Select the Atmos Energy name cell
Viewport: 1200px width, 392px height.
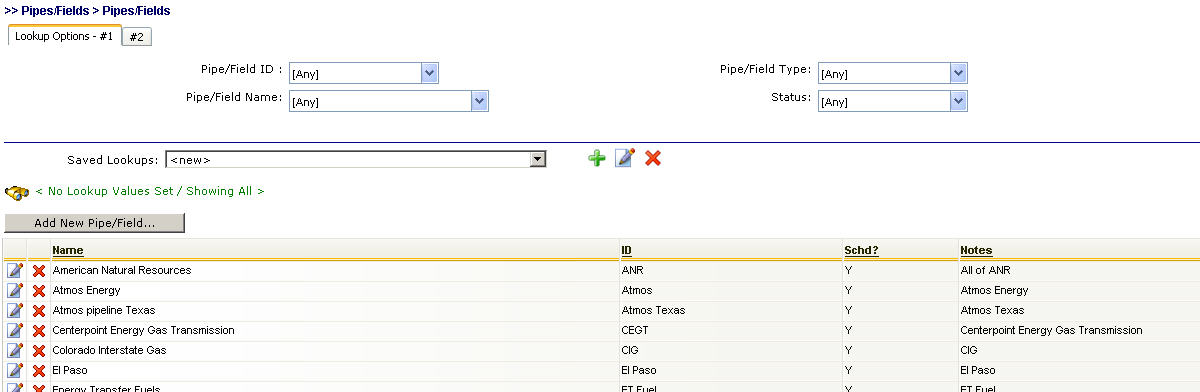pos(86,290)
